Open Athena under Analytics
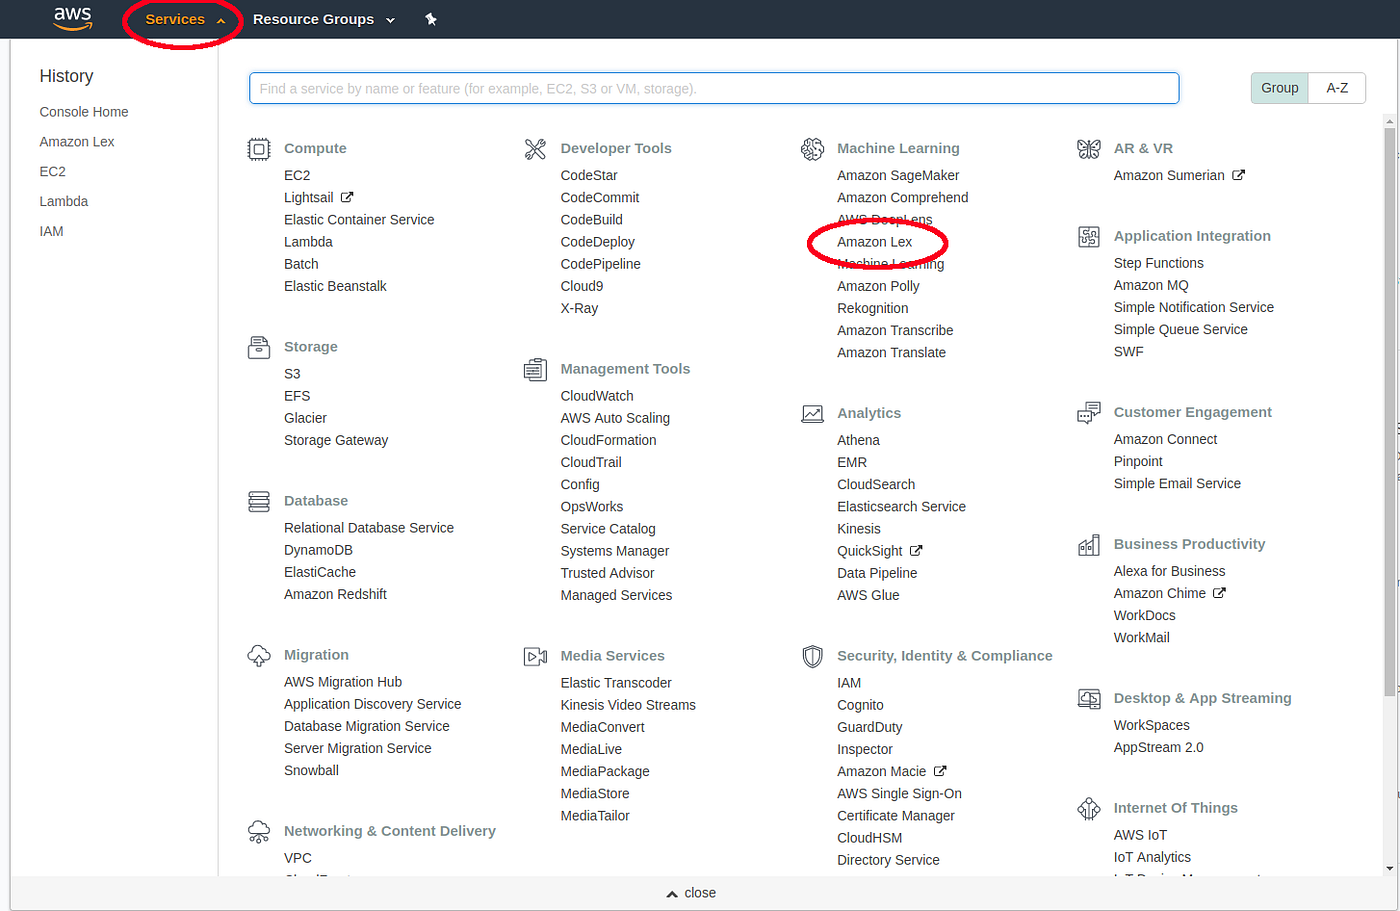This screenshot has width=1400, height=911. click(858, 440)
